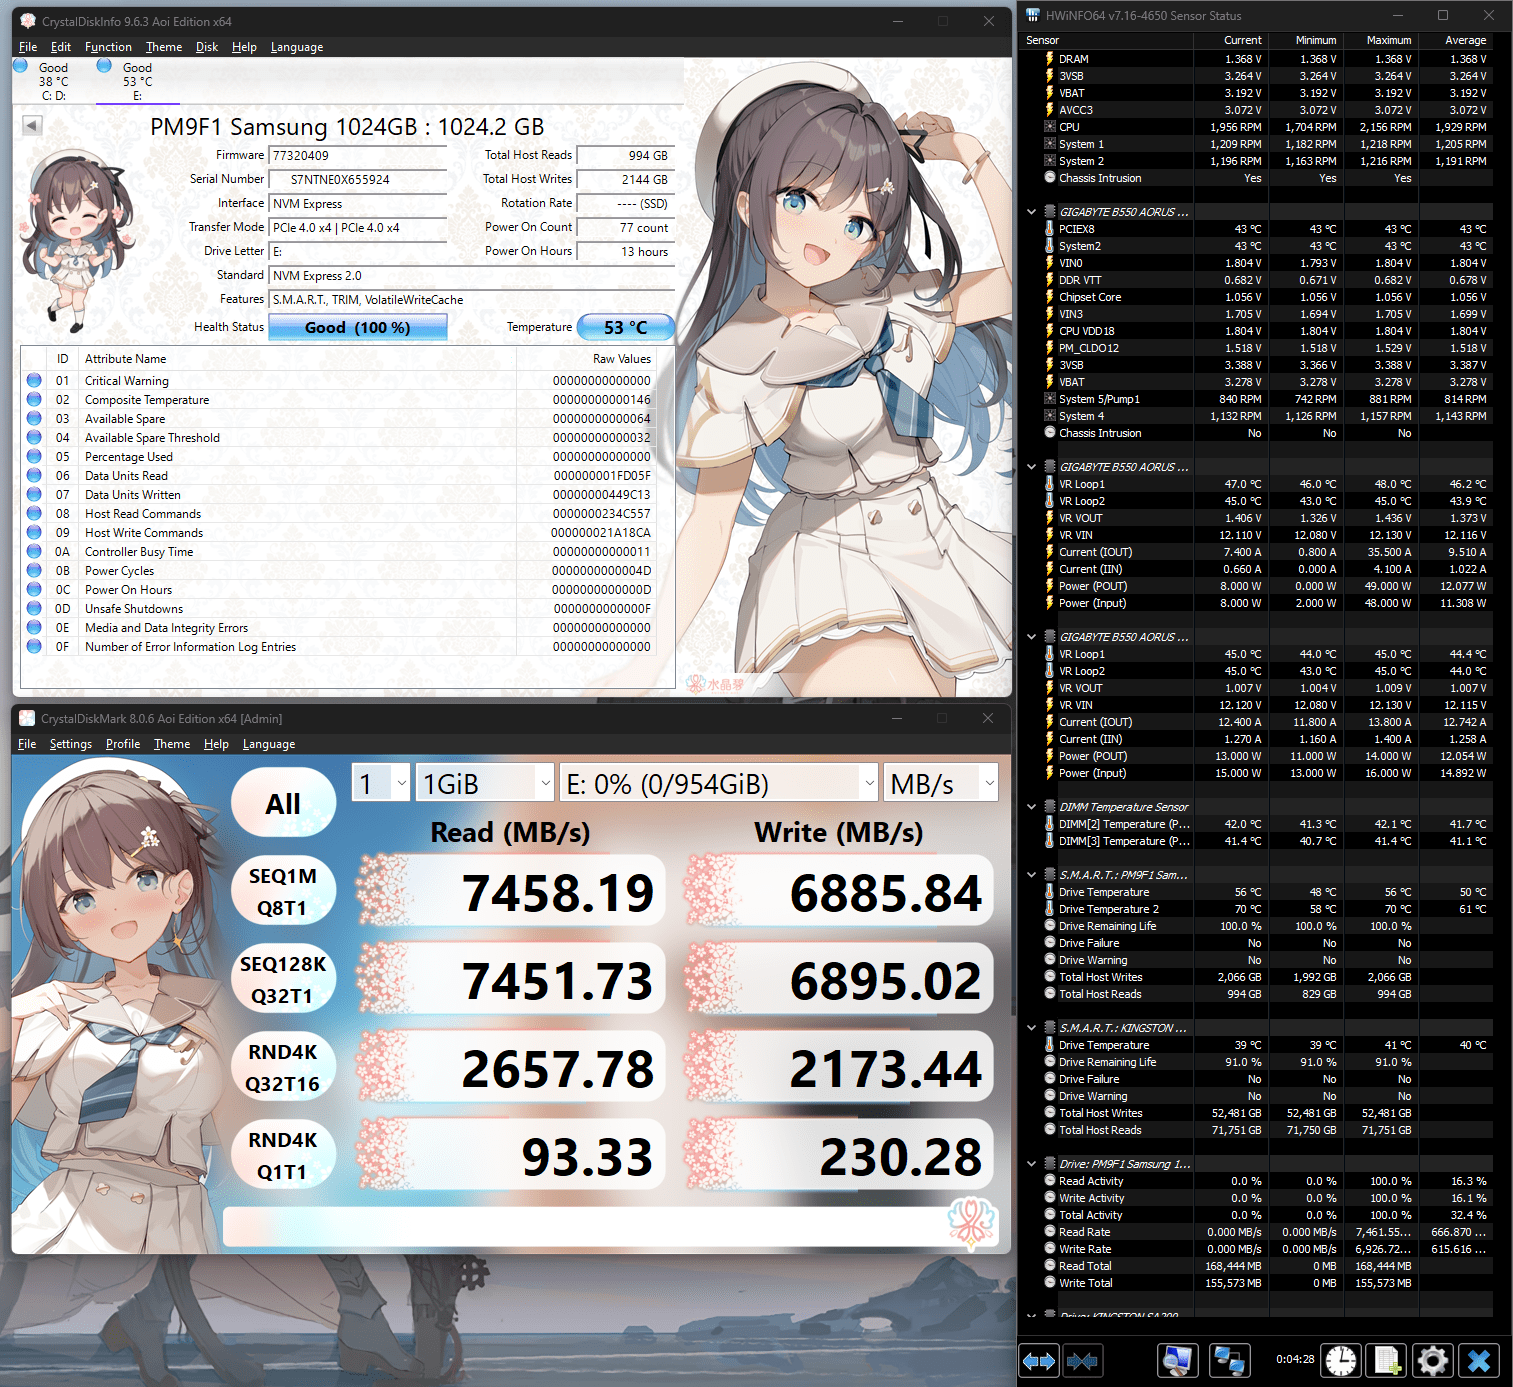Screen dimensions: 1513x1387
Task: Click the HWiNFO remote network computers icon
Action: 1229,1360
